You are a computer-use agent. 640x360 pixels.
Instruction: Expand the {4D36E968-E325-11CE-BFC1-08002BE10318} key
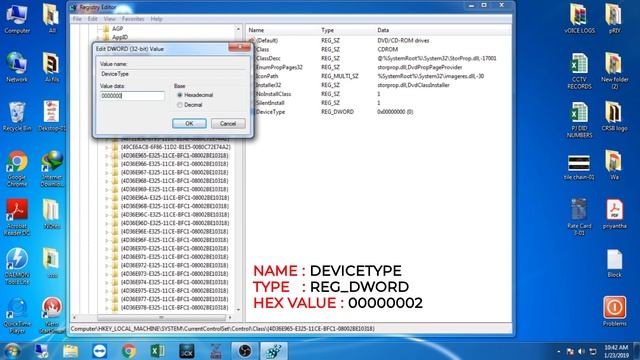[107, 181]
